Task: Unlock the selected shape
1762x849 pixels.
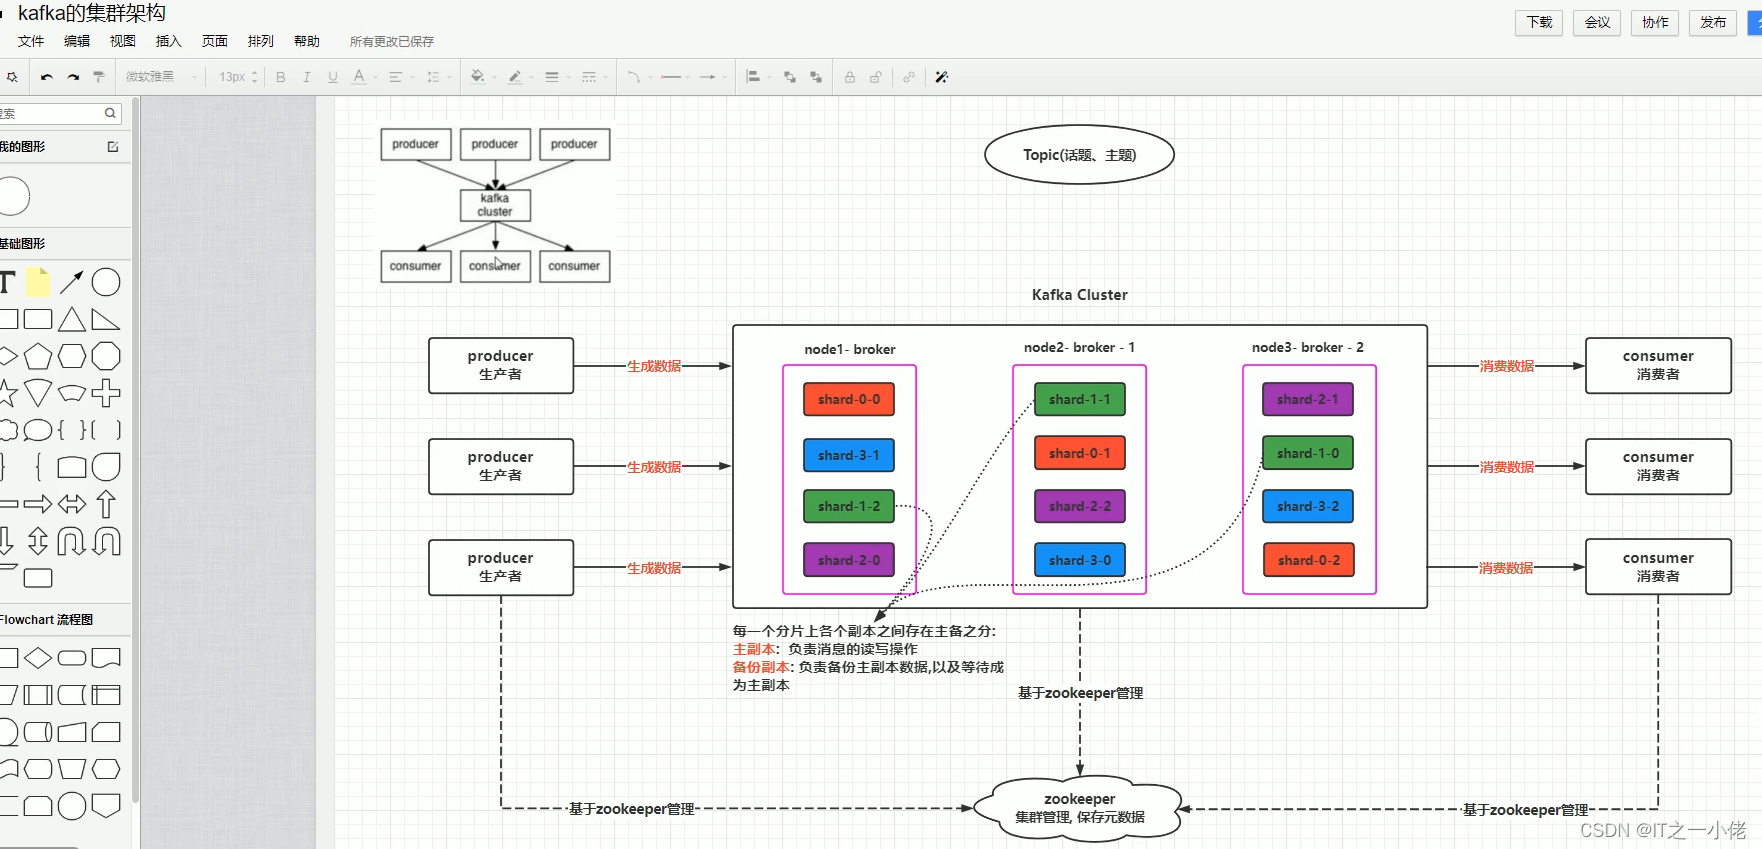Action: [x=876, y=77]
